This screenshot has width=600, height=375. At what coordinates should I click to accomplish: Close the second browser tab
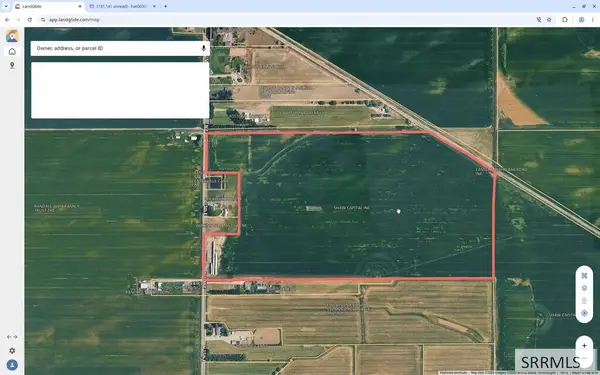[154, 7]
